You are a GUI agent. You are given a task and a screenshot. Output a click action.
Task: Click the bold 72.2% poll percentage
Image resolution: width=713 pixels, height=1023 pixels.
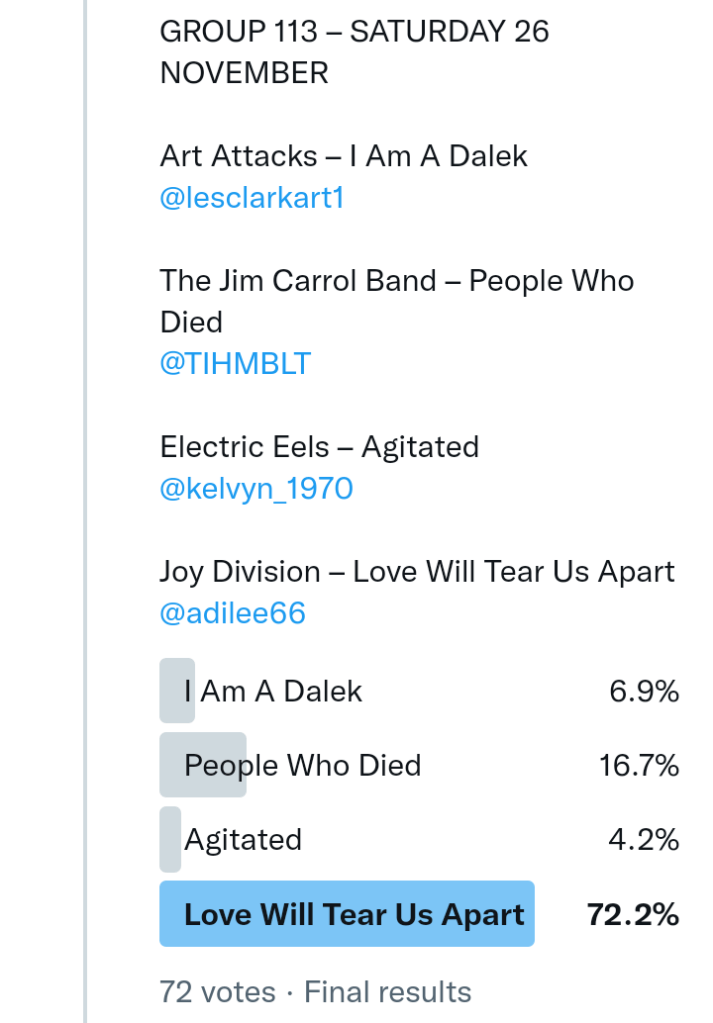coord(632,914)
